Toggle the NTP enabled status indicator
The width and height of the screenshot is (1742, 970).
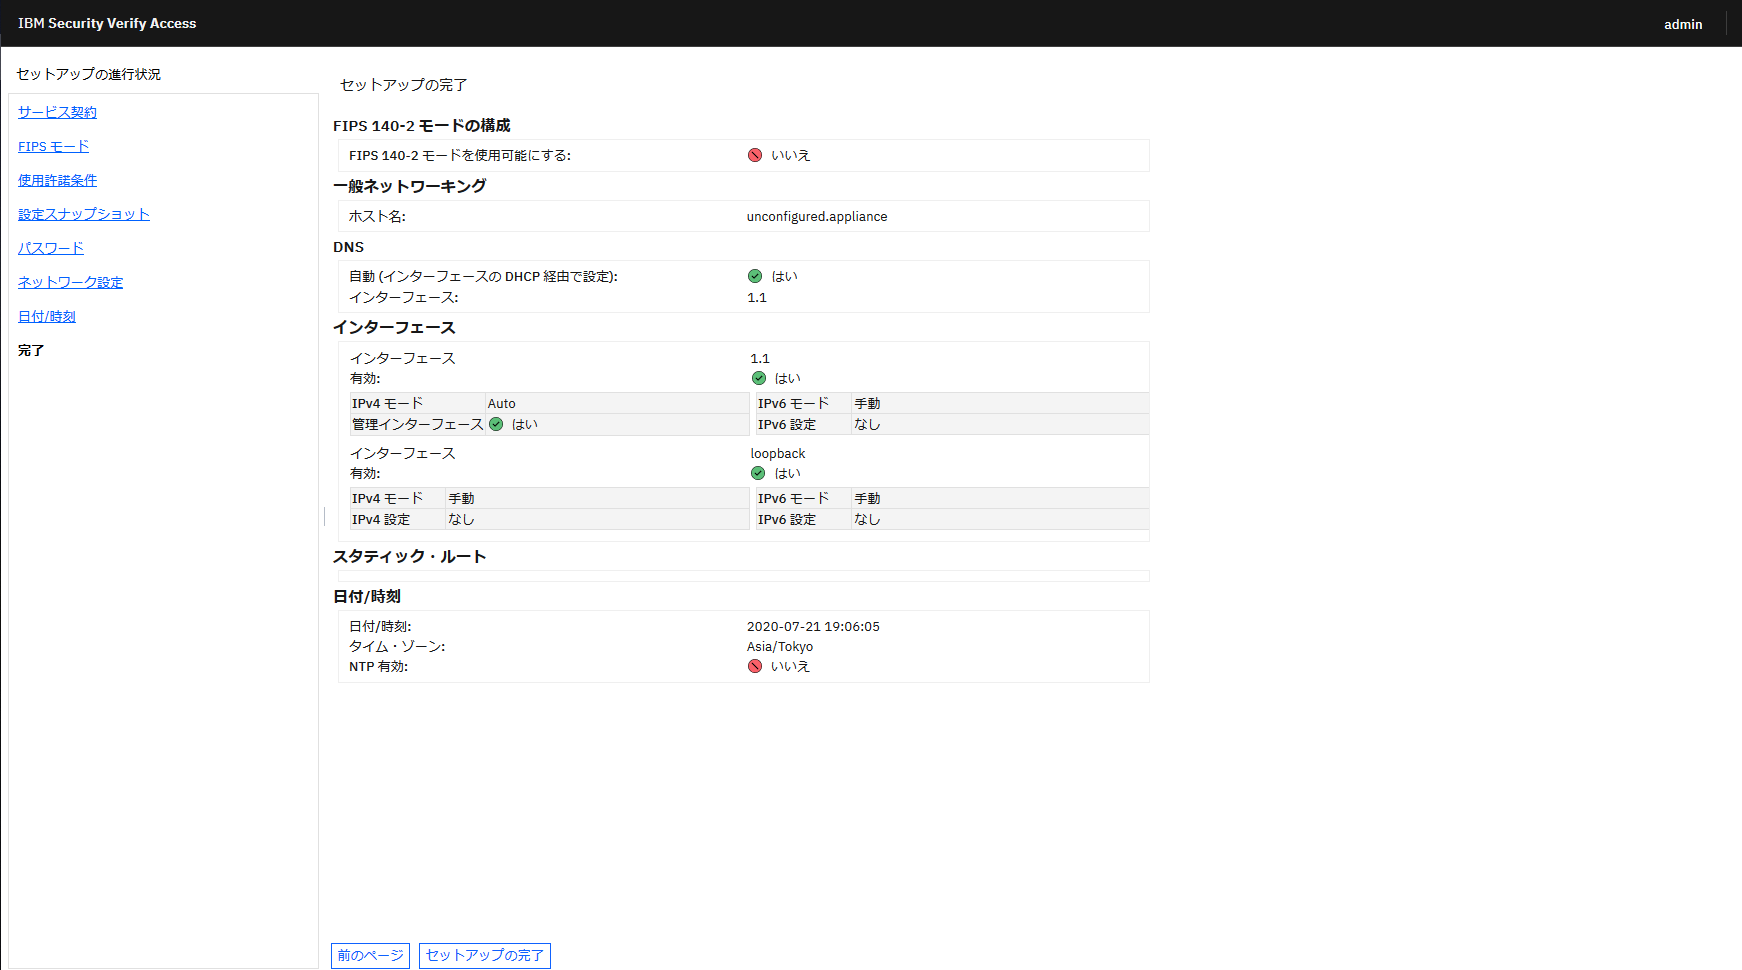click(x=755, y=666)
